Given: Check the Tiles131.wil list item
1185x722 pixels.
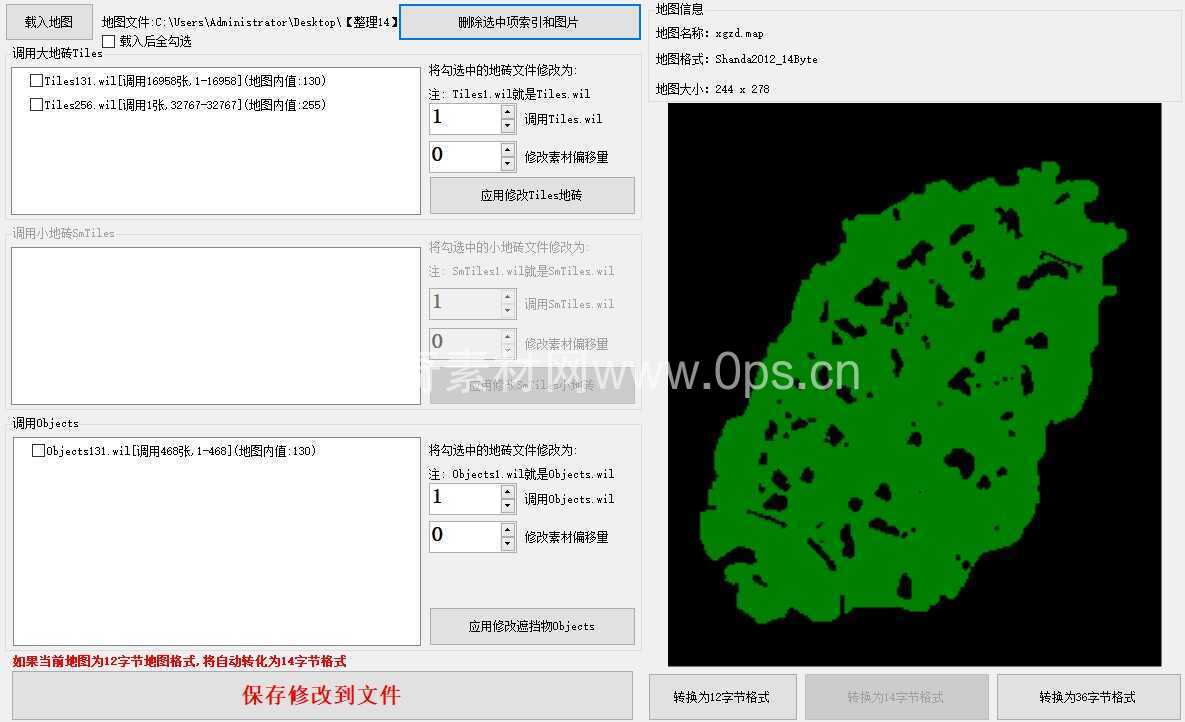Looking at the screenshot, I should [x=37, y=81].
